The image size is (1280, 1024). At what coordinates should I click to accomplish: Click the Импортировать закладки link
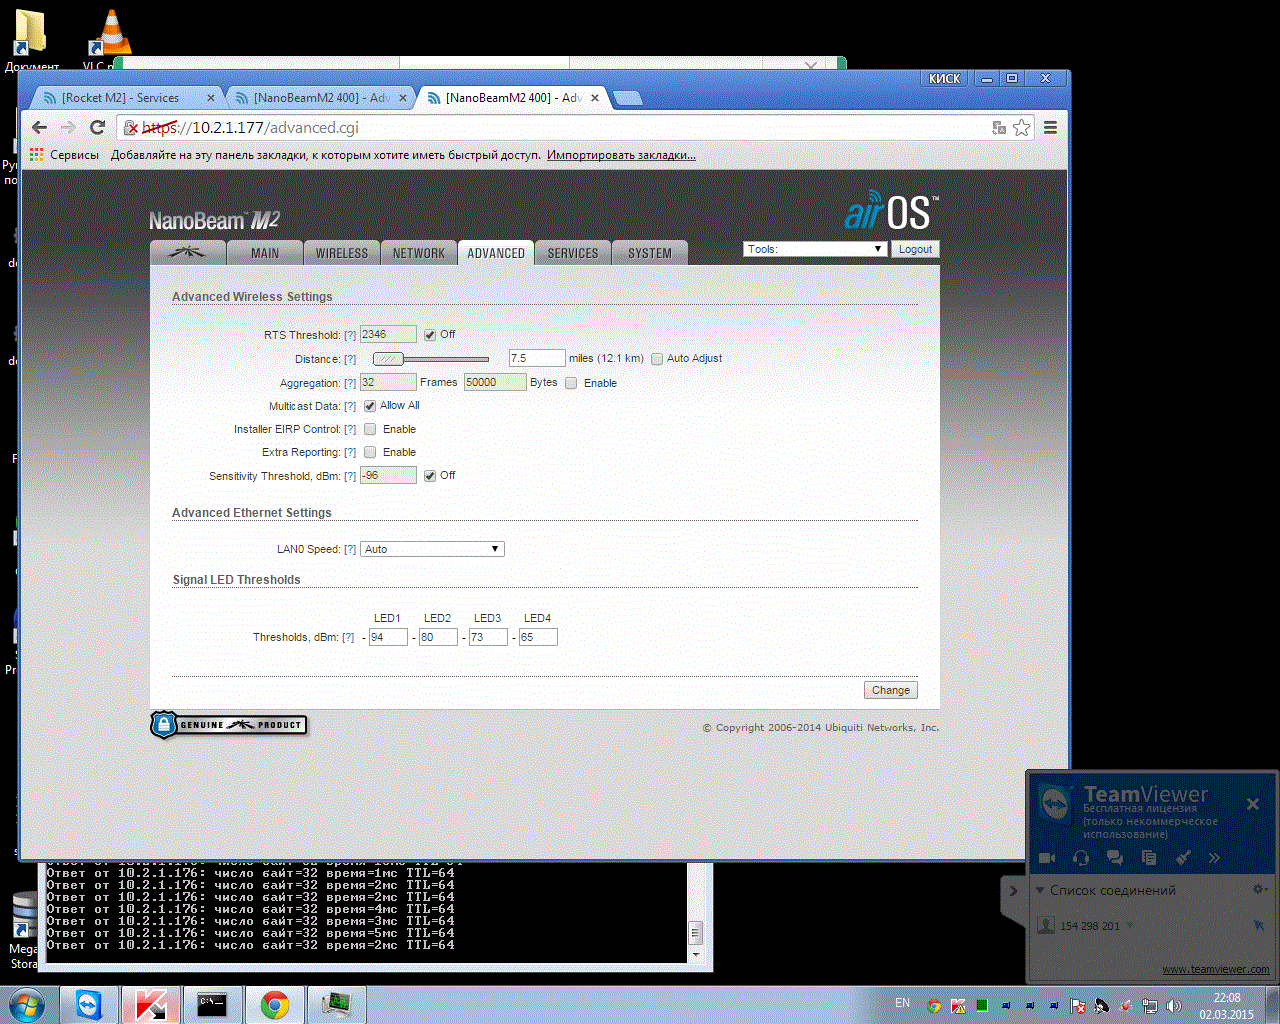pos(621,155)
